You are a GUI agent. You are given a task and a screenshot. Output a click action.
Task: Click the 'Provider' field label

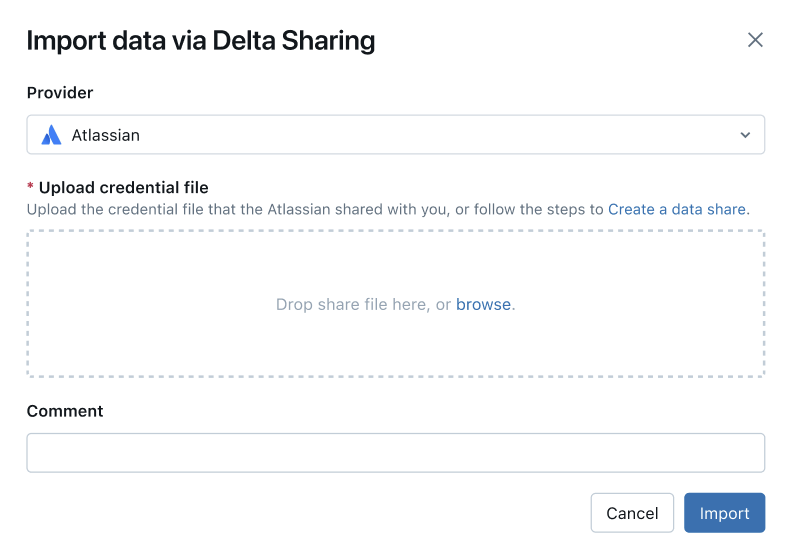point(60,93)
